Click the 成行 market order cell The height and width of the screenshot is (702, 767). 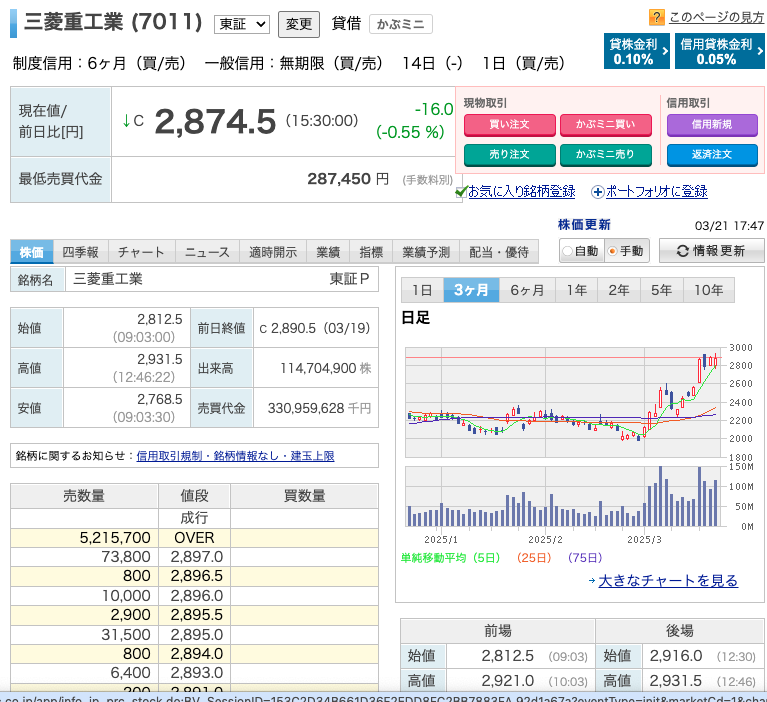pyautogui.click(x=194, y=518)
